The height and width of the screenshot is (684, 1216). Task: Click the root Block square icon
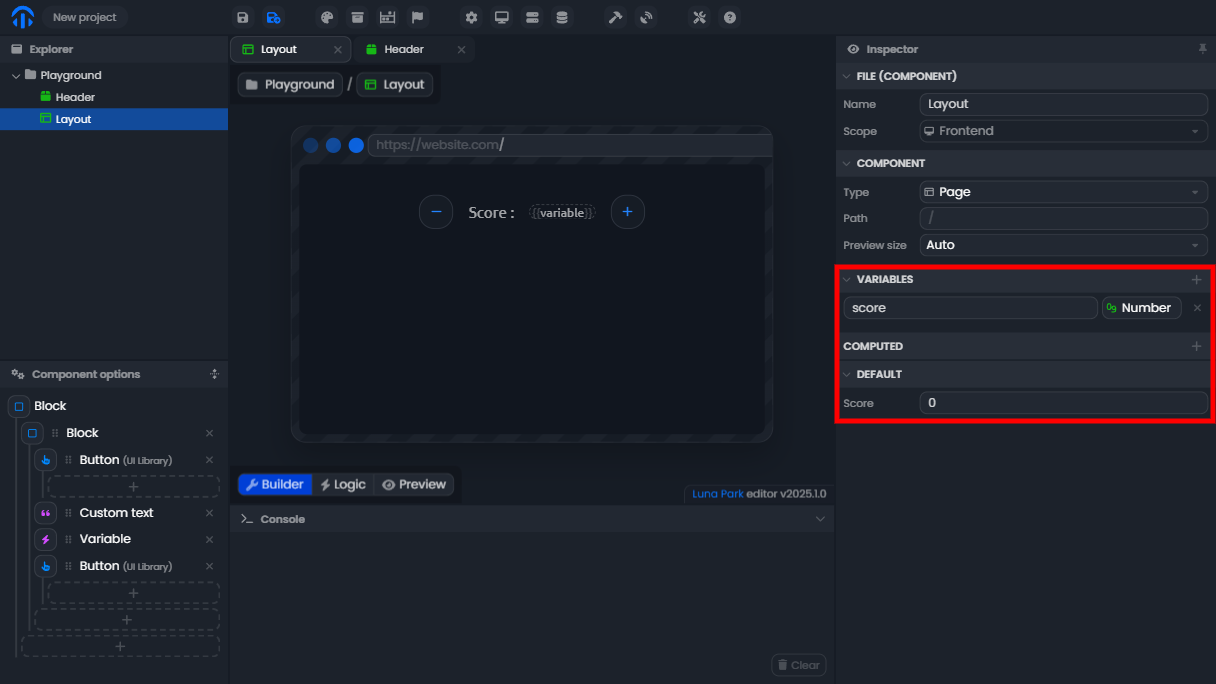click(x=19, y=407)
